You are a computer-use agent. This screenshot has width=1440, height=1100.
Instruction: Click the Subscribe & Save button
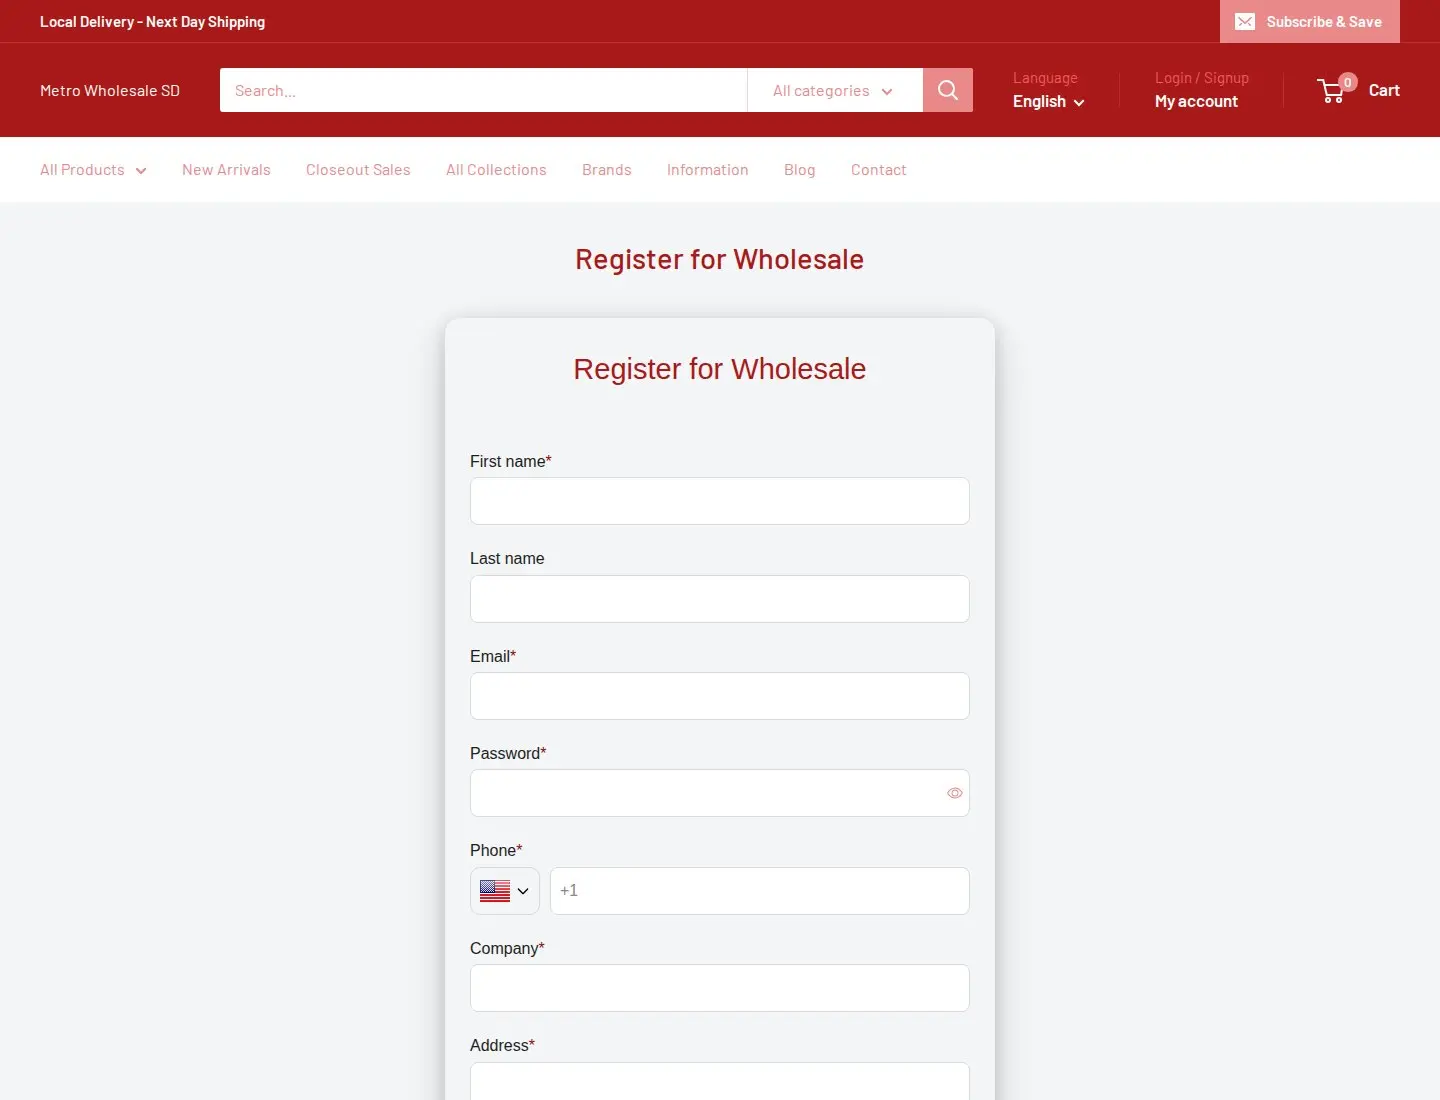tap(1310, 21)
